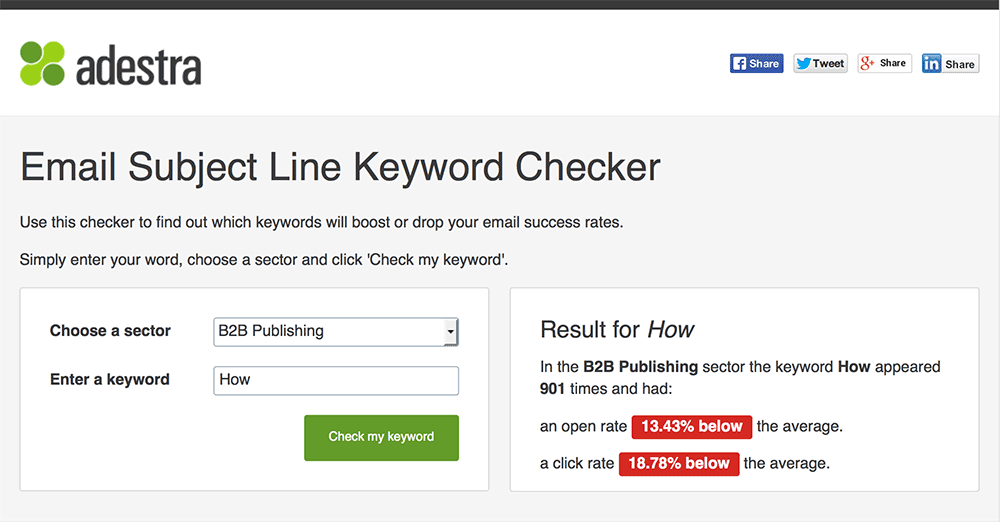Share using the Google+ button
1000x522 pixels.
click(x=885, y=63)
